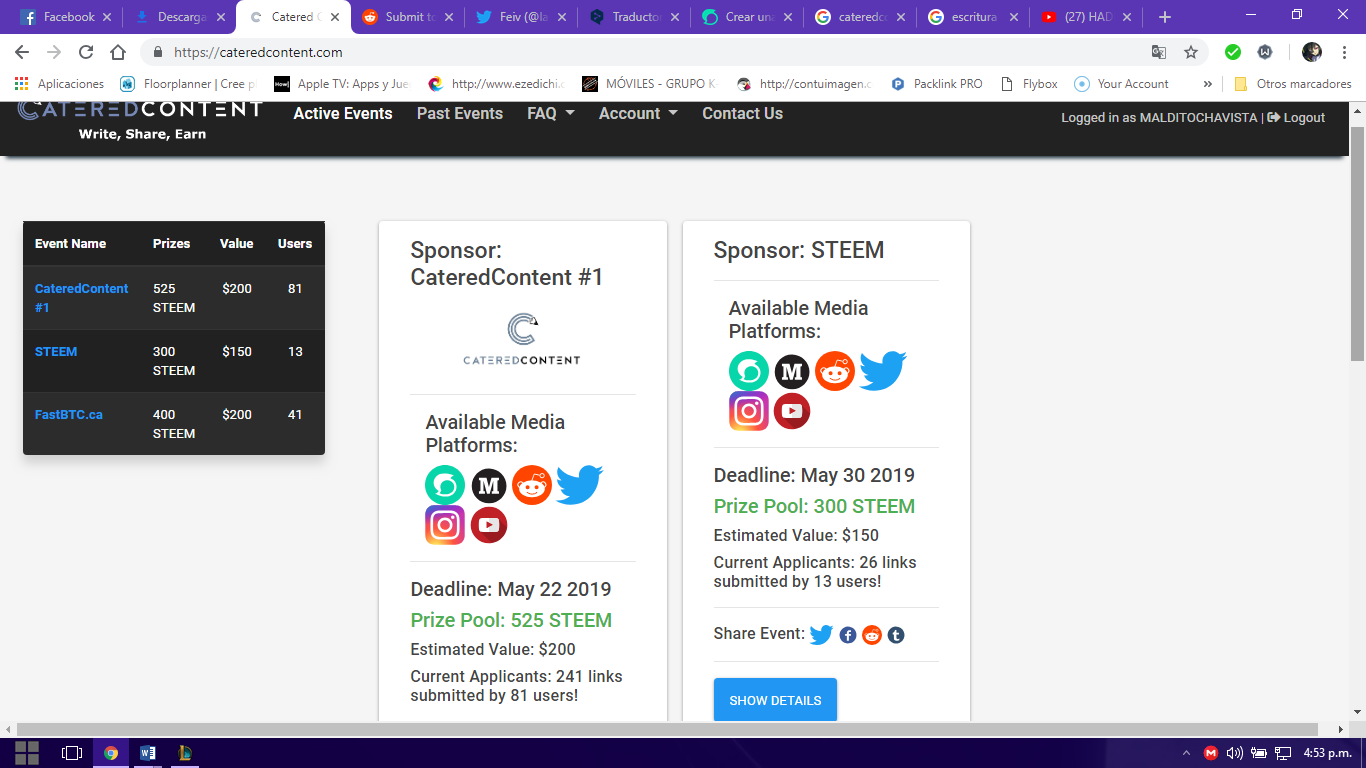Click the Instagram icon in STEEM sponsor card
This screenshot has width=1366, height=768.
749,411
